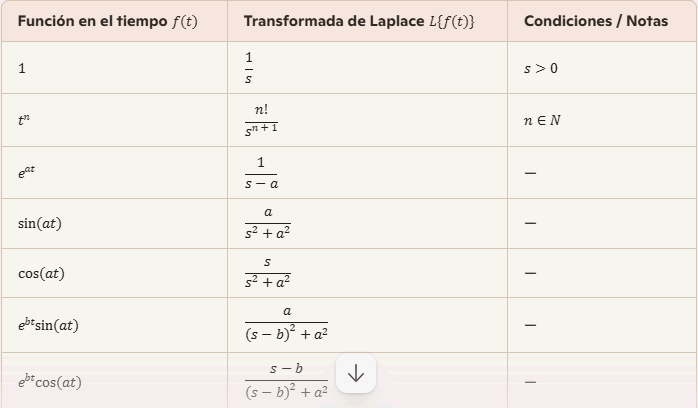Click the 1/(s − a) transform formula
The width and height of the screenshot is (698, 408).
261,173
